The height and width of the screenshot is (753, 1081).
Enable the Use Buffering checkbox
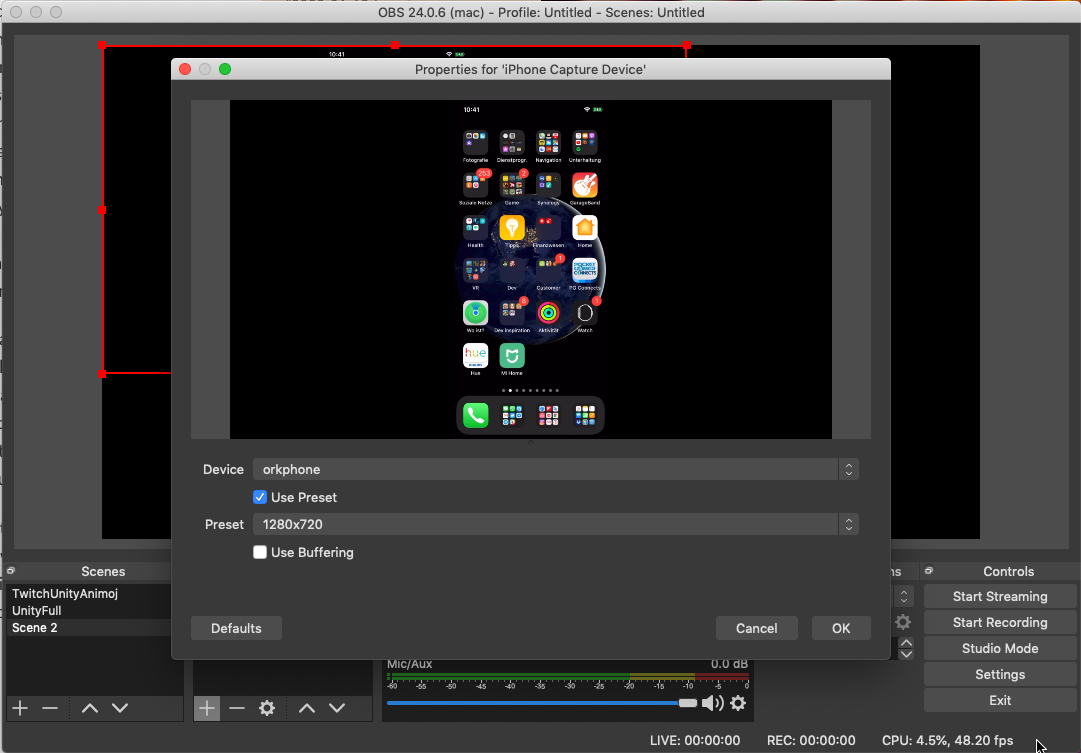tap(260, 552)
